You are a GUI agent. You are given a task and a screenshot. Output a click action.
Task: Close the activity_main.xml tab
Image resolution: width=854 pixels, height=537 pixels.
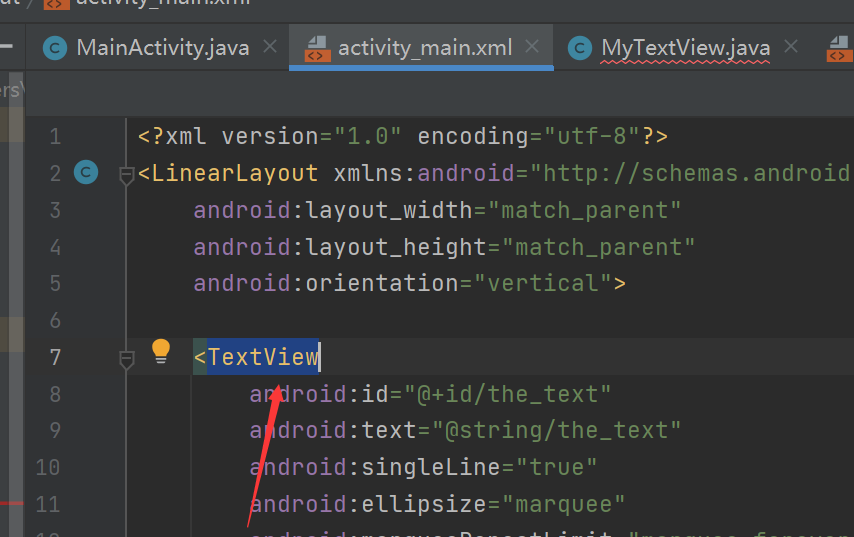point(532,47)
